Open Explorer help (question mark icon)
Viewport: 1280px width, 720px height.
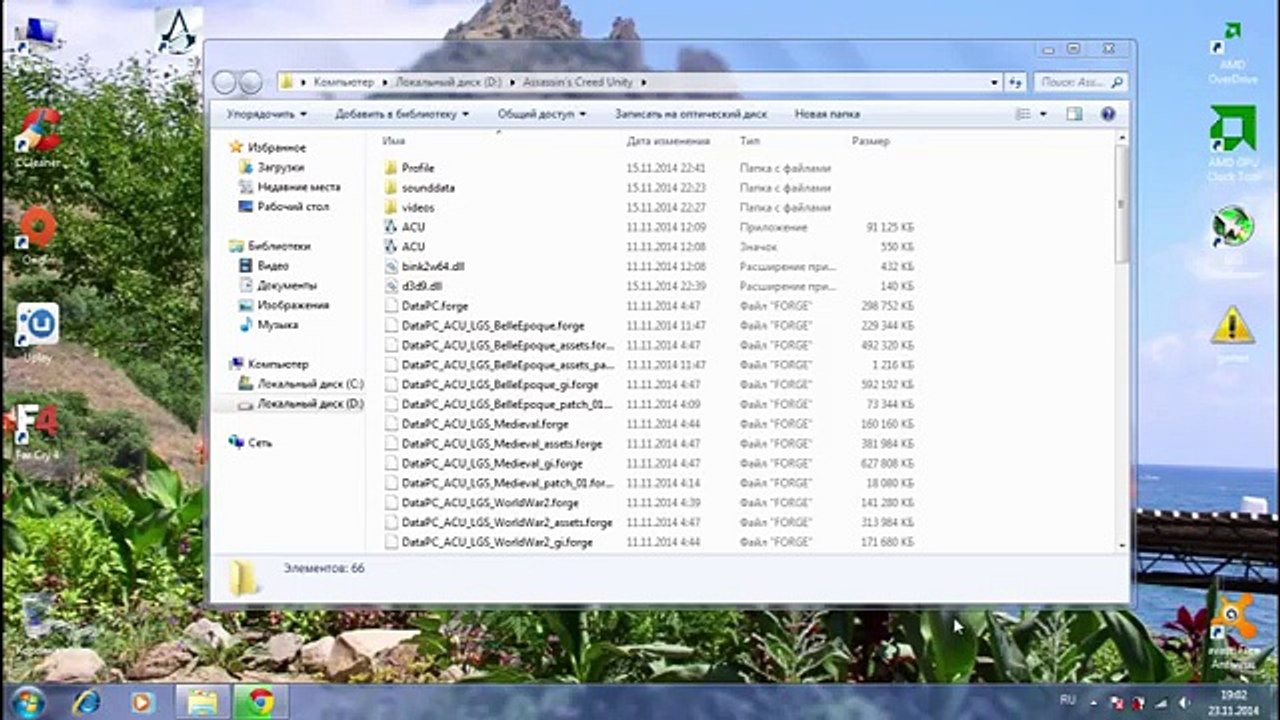point(1108,114)
